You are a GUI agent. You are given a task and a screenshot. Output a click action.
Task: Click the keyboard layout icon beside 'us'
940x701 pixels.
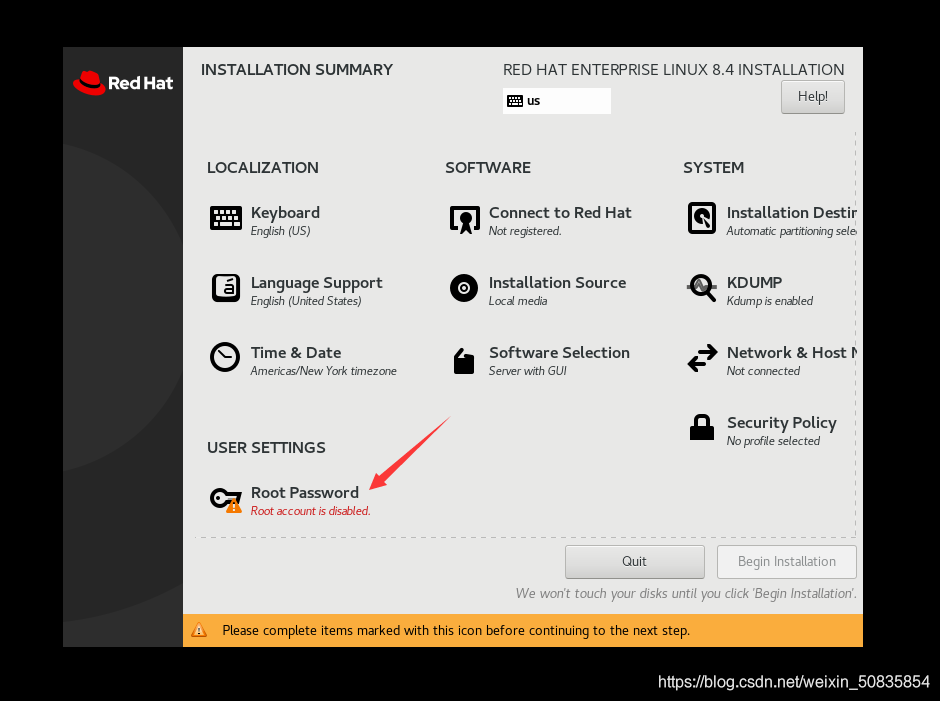[x=515, y=101]
